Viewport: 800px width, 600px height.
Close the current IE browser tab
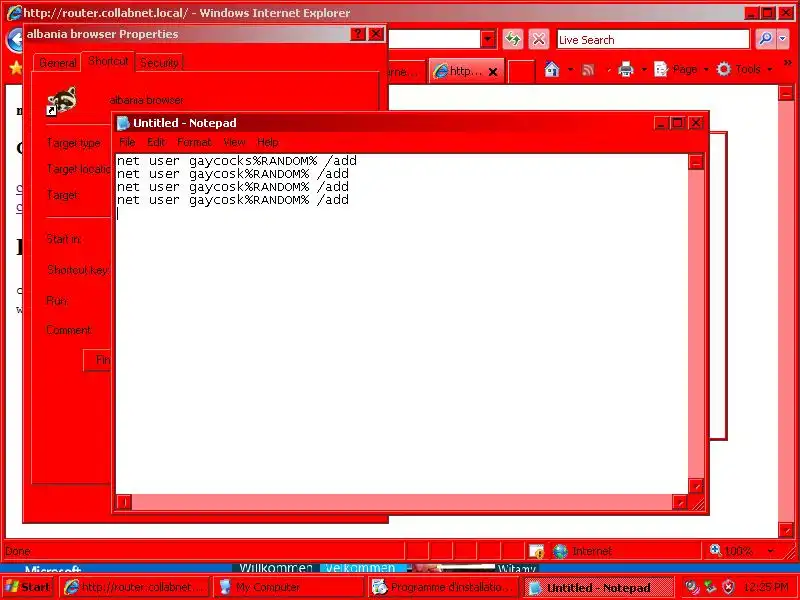pyautogui.click(x=493, y=72)
